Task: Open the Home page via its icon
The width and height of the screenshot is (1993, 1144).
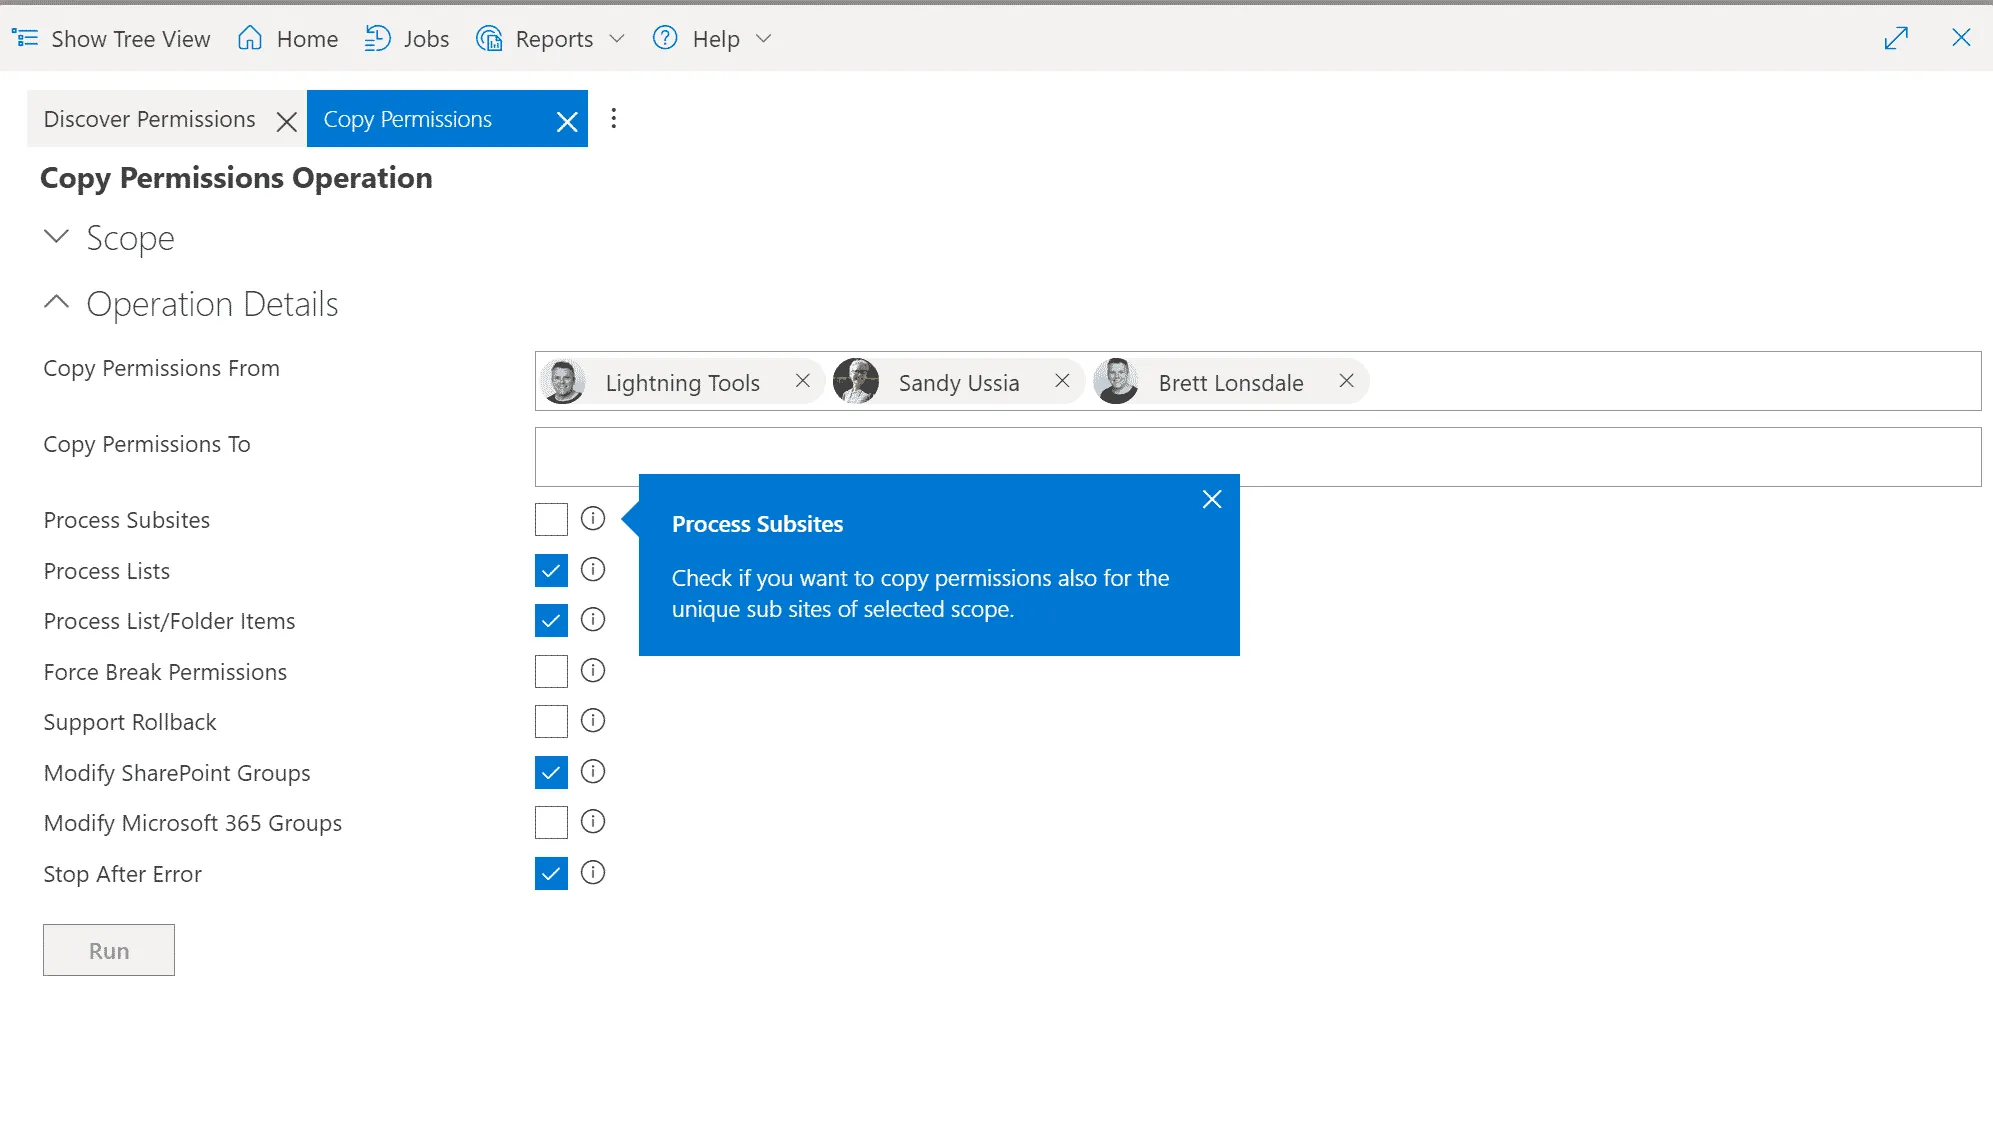Action: (249, 38)
